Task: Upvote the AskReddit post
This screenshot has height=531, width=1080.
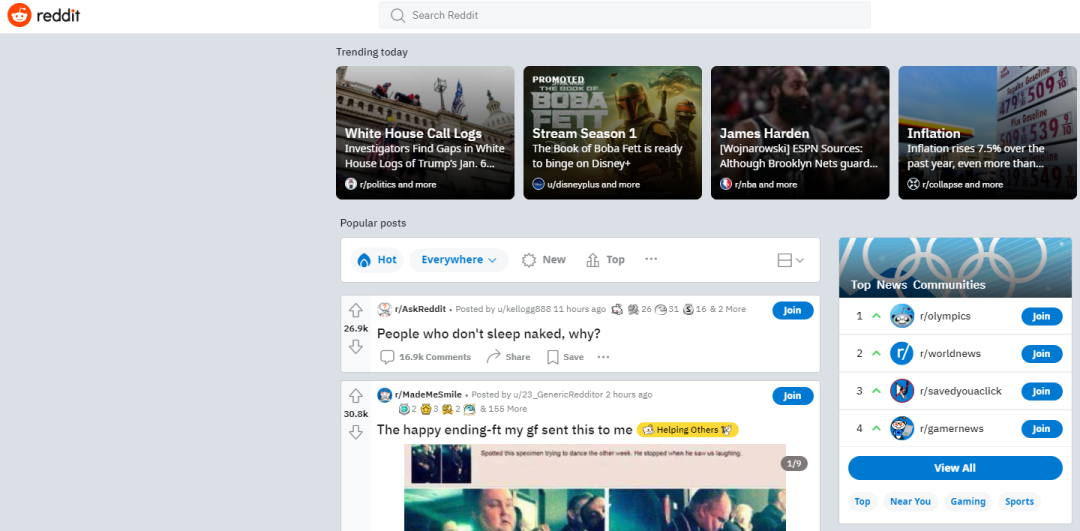Action: (355, 311)
